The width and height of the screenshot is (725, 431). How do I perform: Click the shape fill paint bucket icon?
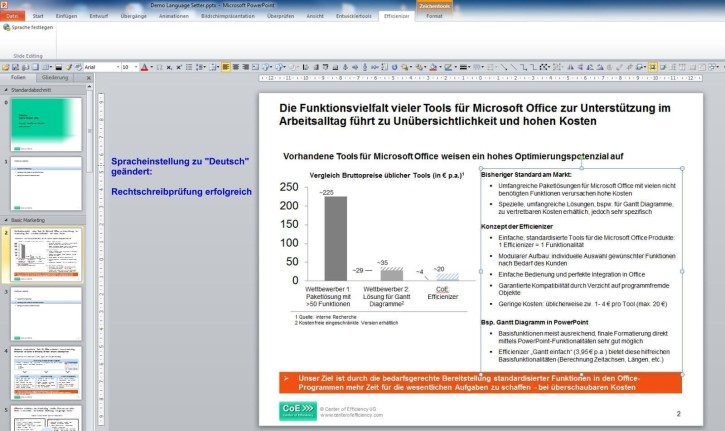[434, 67]
